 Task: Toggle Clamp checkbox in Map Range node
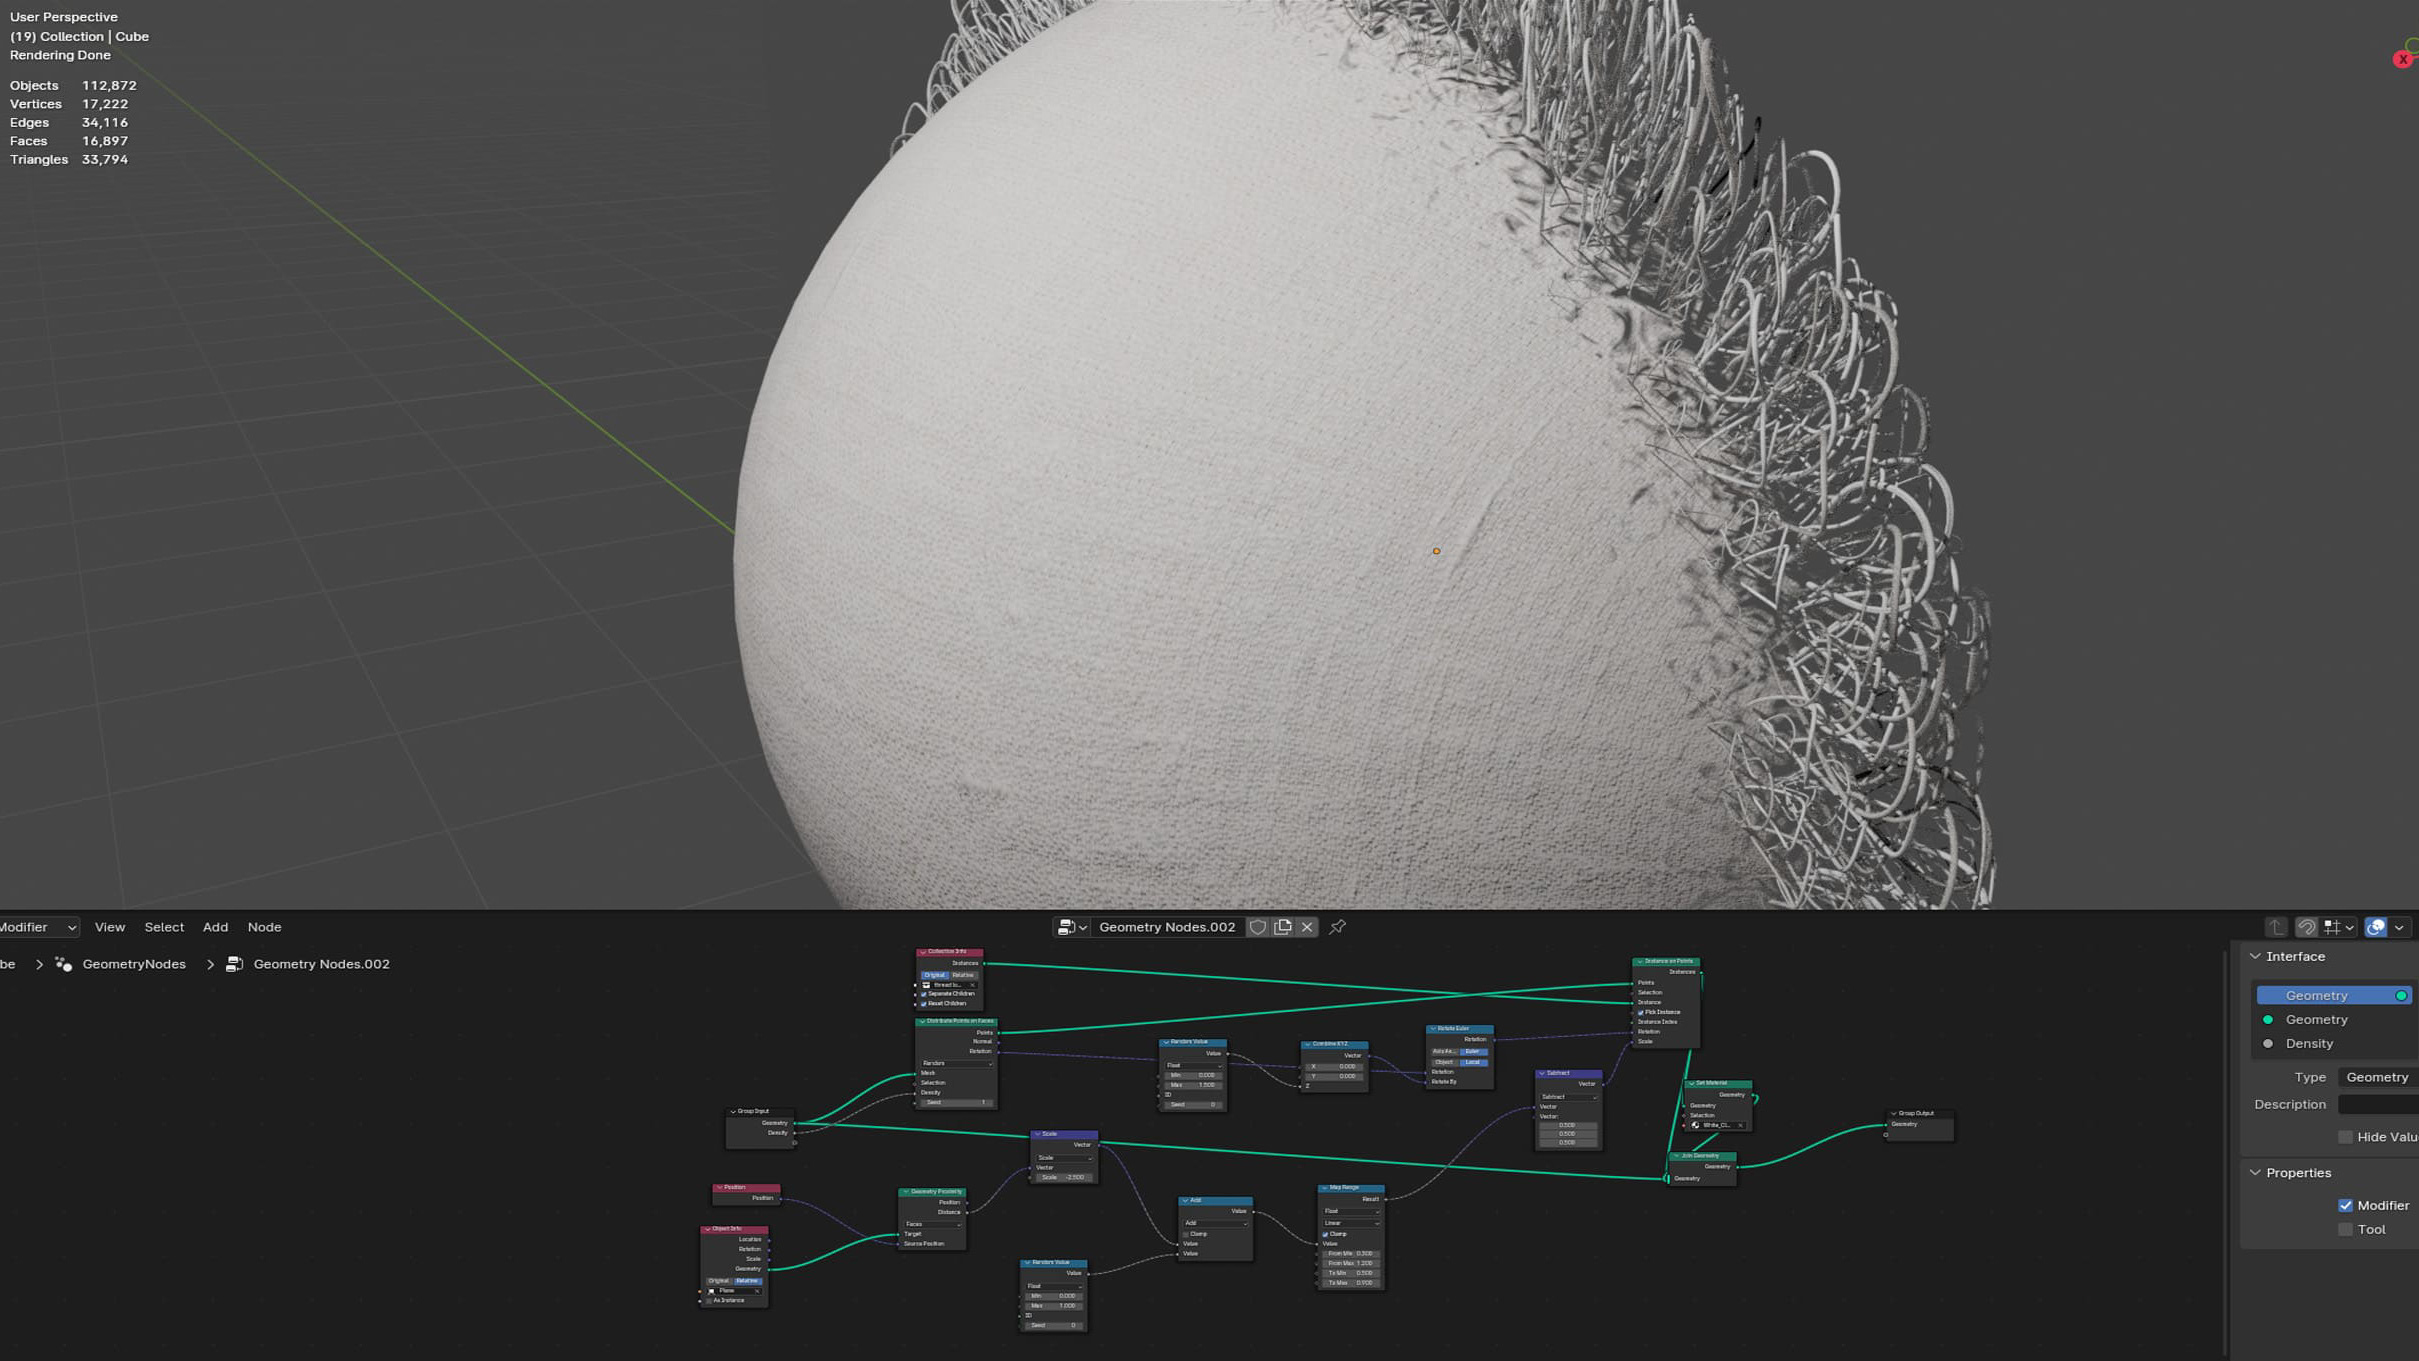(x=1325, y=1234)
